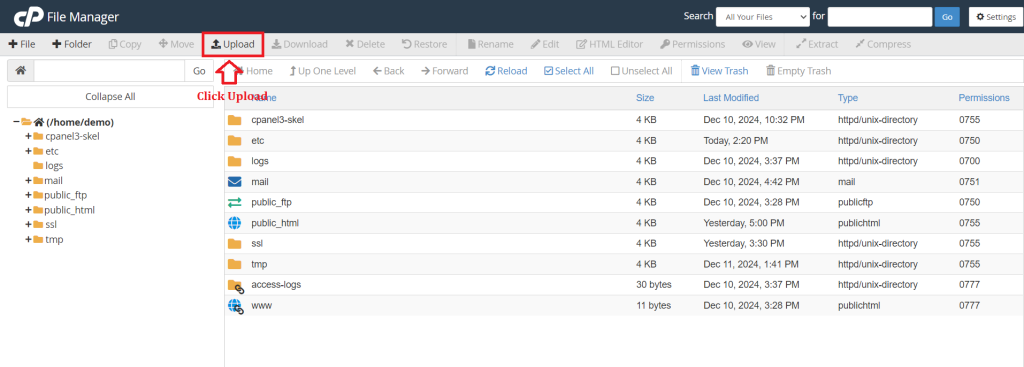This screenshot has width=1024, height=367.
Task: Click the Back navigation button
Action: (389, 71)
